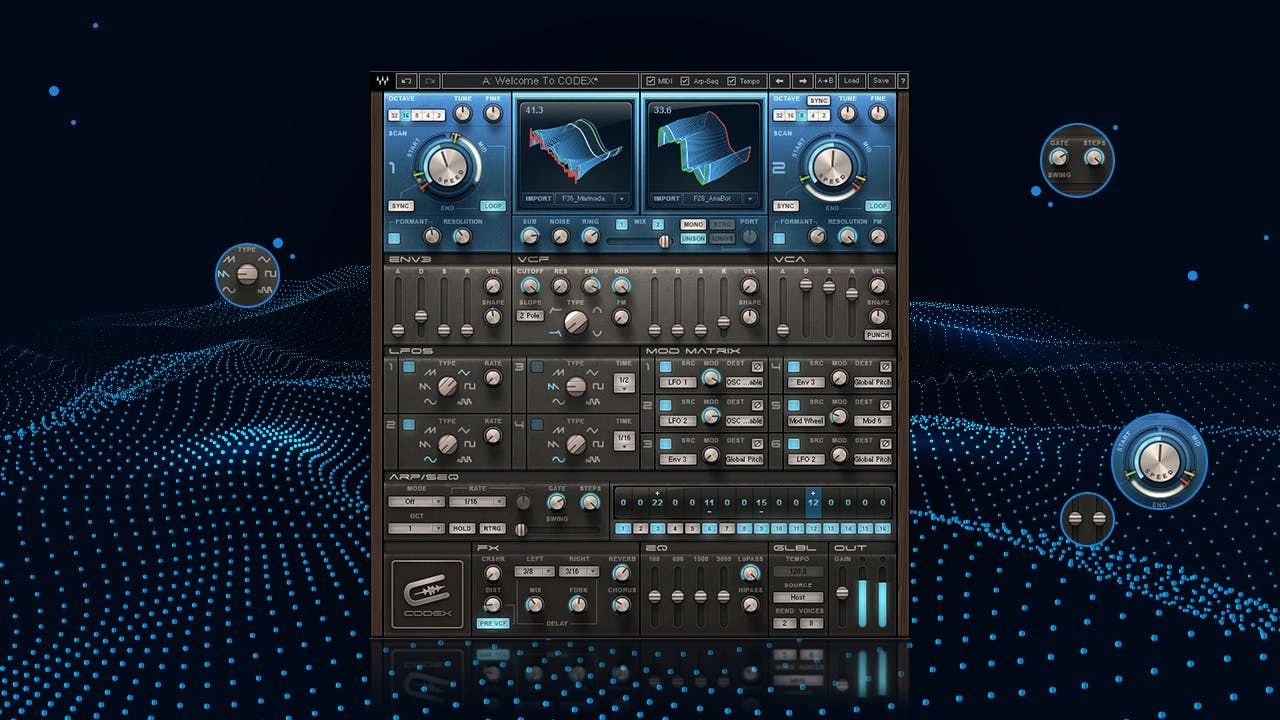Select sequencer step 4 button

(x=675, y=528)
